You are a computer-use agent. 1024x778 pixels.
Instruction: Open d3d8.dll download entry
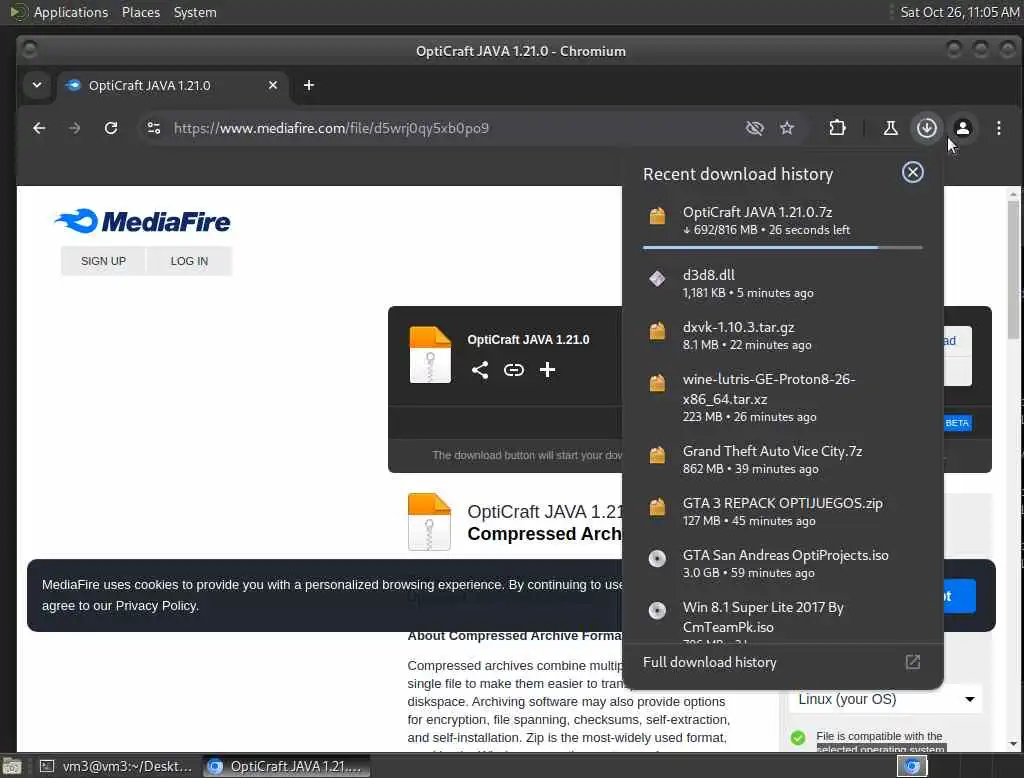pos(782,284)
